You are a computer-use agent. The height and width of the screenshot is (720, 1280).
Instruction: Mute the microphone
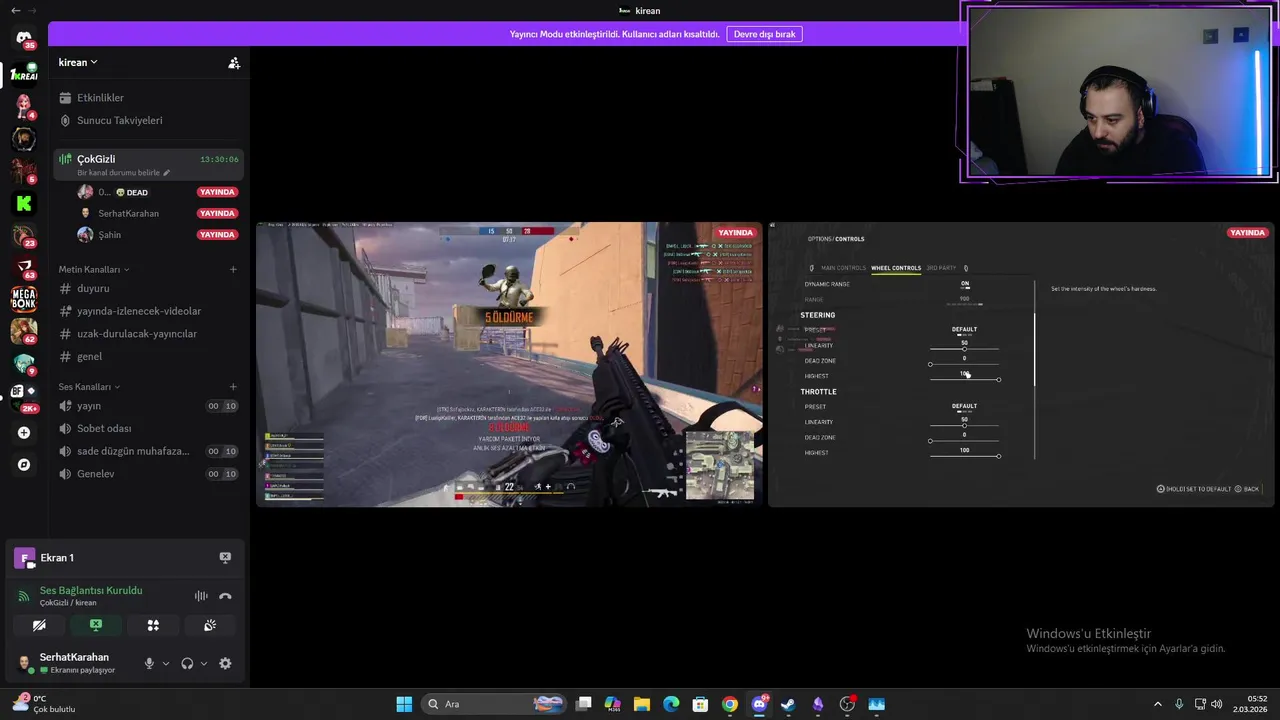point(149,663)
